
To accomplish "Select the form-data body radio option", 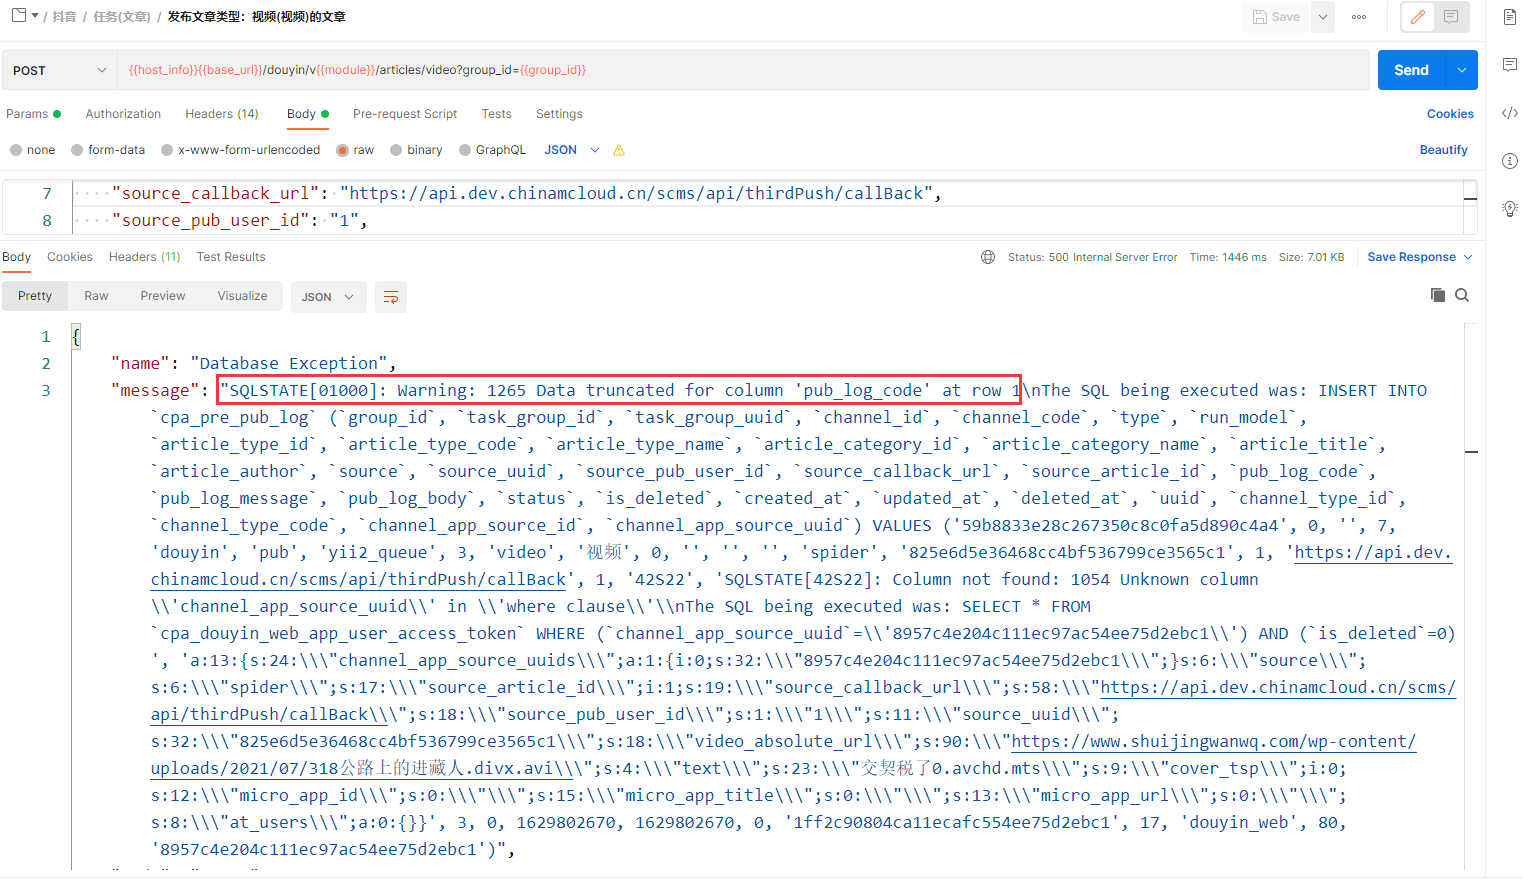I will coord(77,150).
